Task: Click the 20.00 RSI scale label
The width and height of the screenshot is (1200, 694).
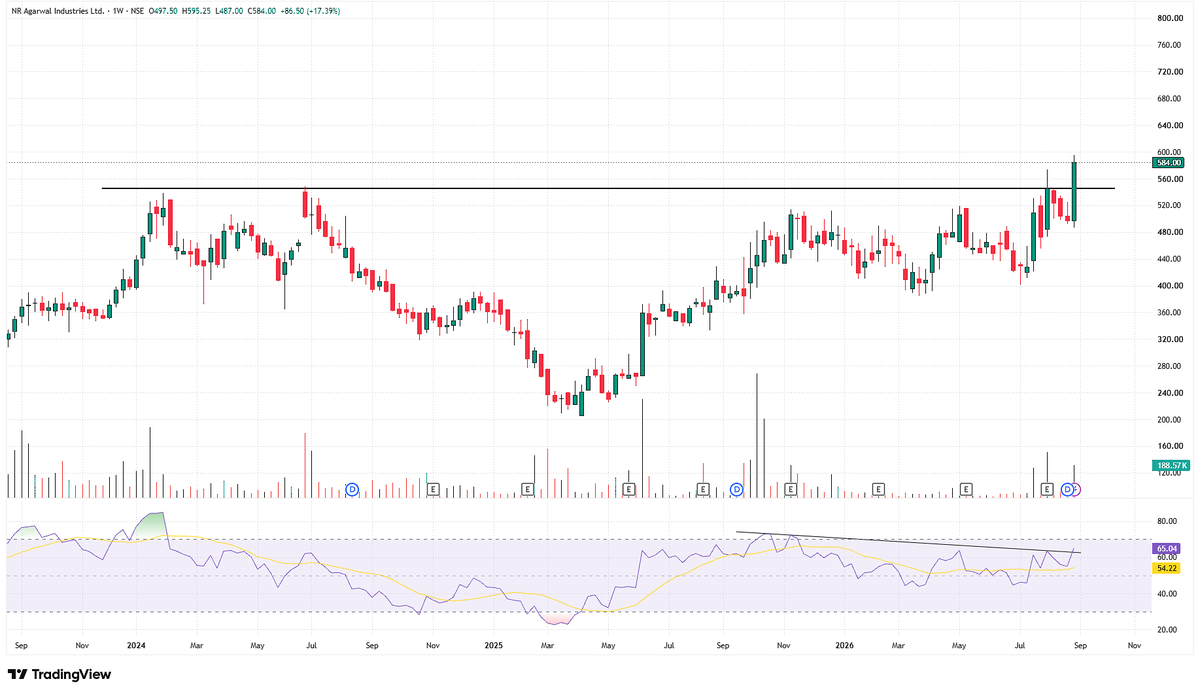Action: 1169,629
